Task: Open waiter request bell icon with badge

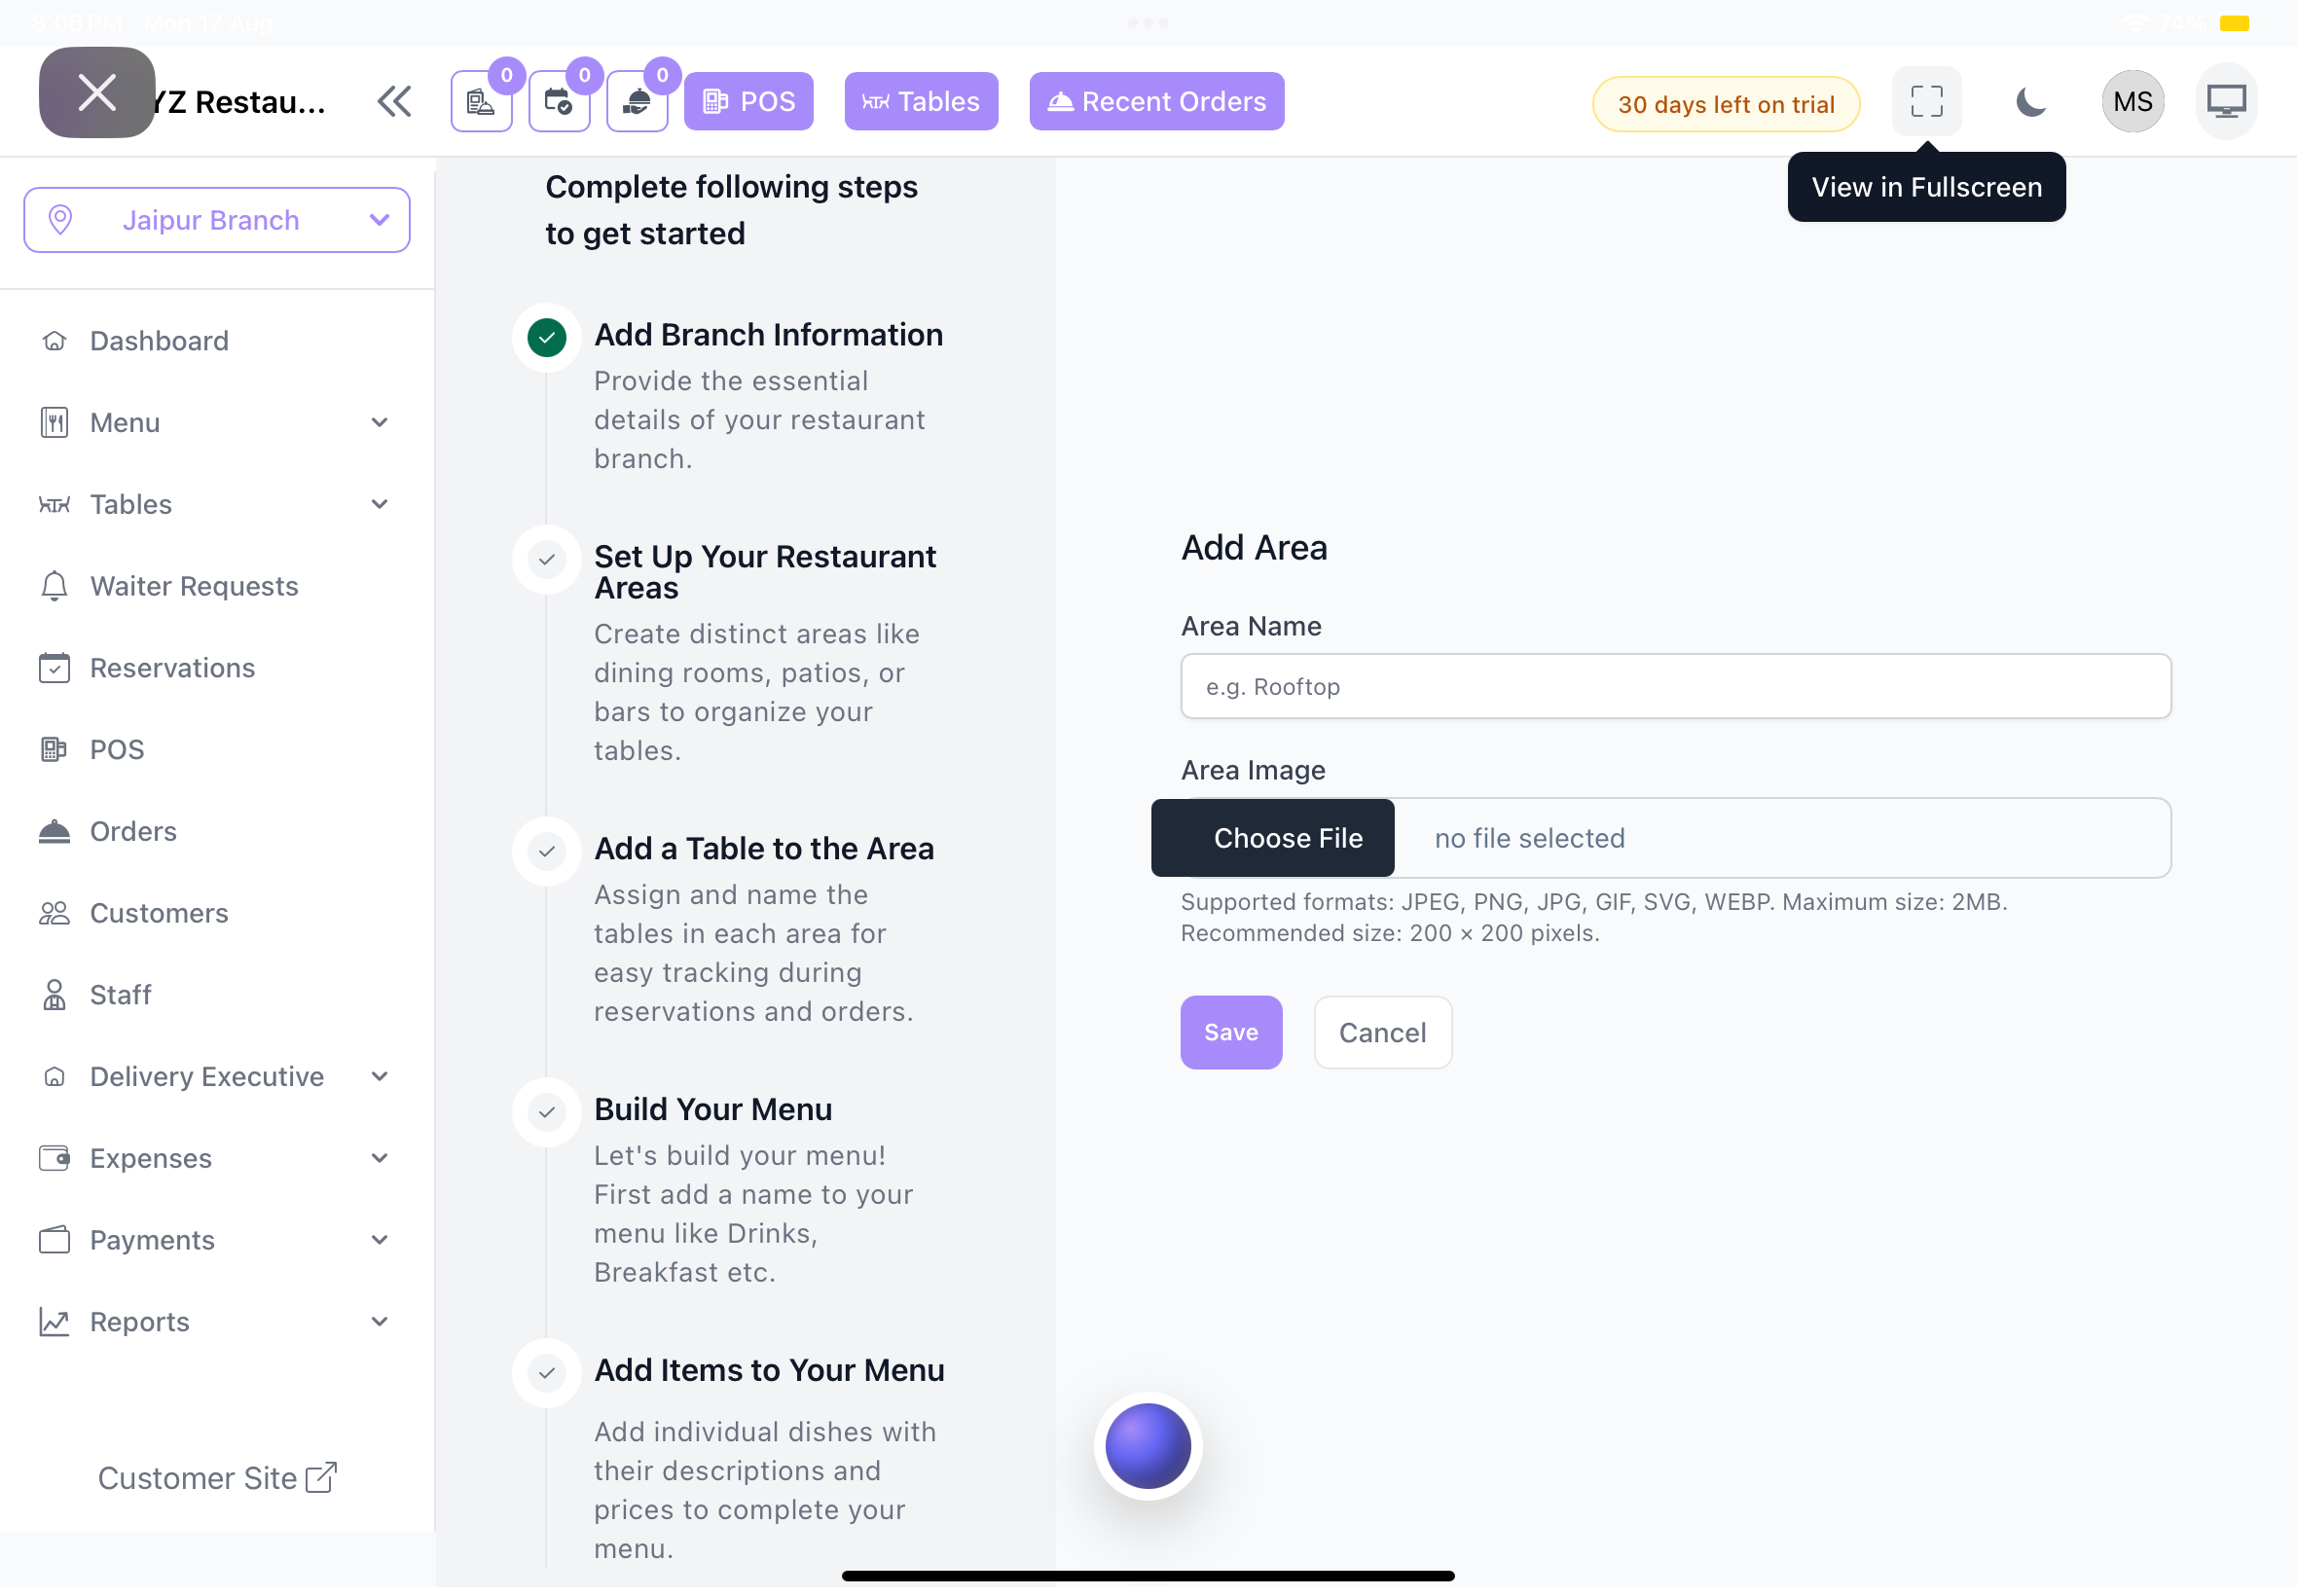Action: pos(637,101)
